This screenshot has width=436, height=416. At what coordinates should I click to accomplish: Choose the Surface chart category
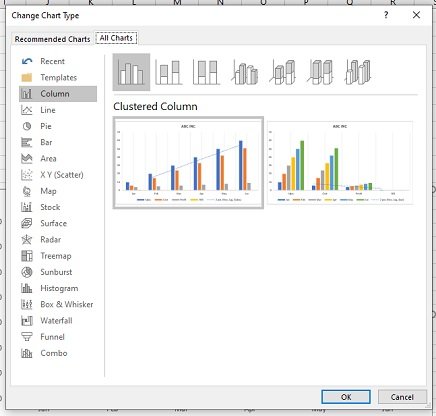pos(58,223)
